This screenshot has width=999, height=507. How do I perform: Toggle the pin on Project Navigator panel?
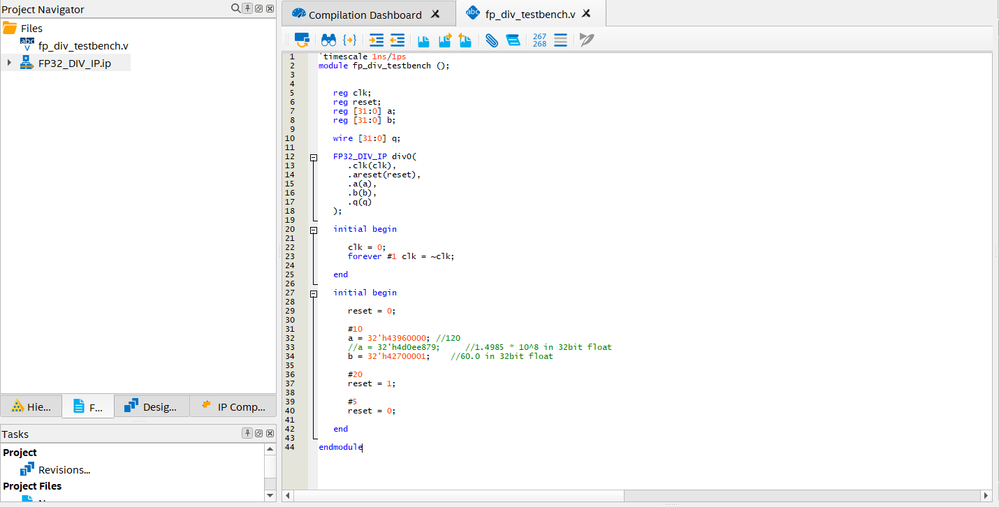[247, 9]
